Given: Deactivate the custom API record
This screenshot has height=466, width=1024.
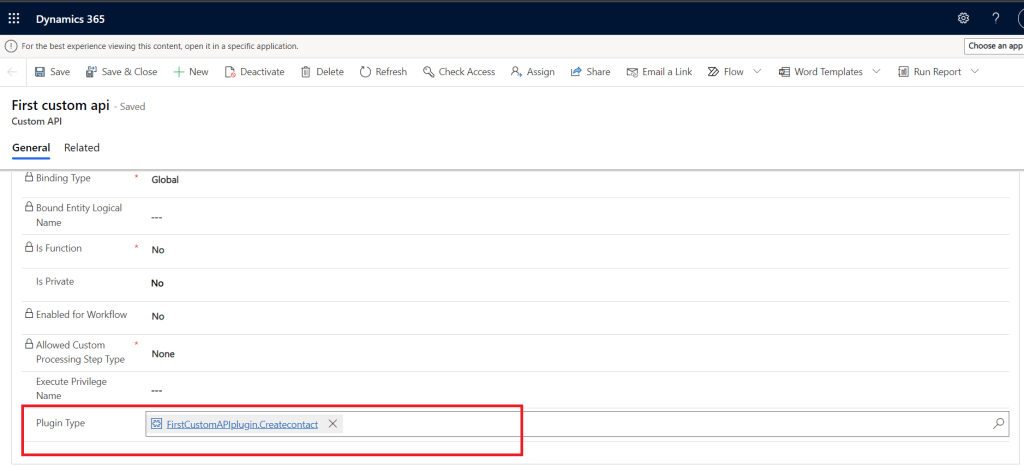Looking at the screenshot, I should (254, 72).
